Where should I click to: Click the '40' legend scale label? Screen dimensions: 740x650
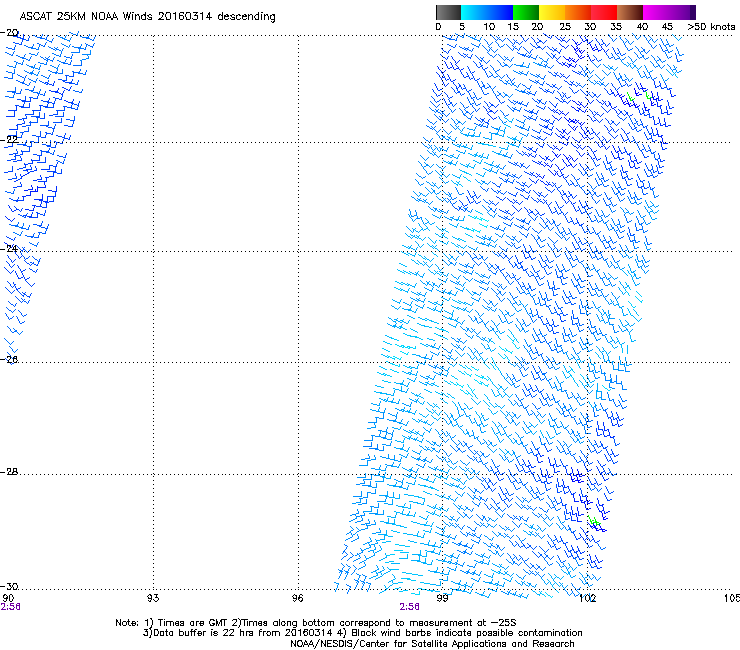coord(642,27)
